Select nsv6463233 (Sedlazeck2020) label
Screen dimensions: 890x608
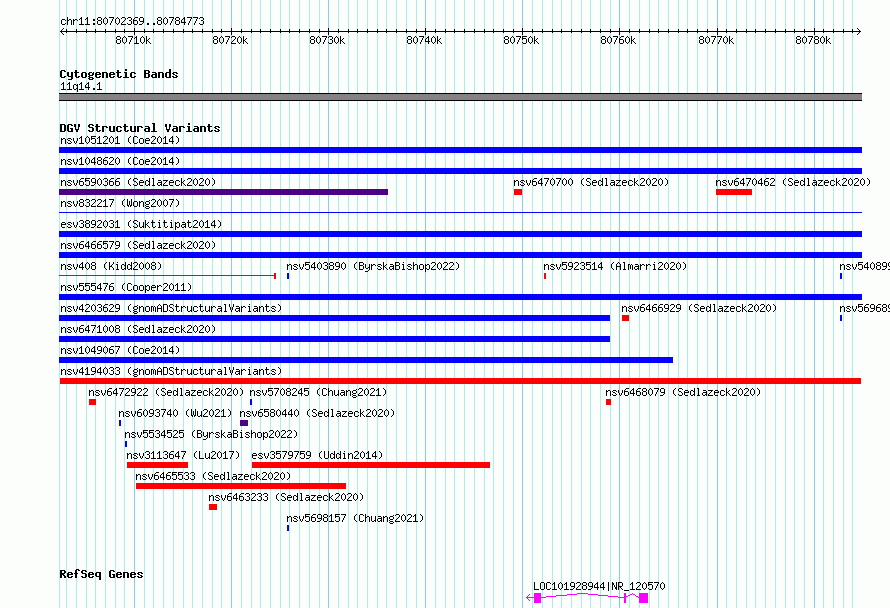point(286,497)
